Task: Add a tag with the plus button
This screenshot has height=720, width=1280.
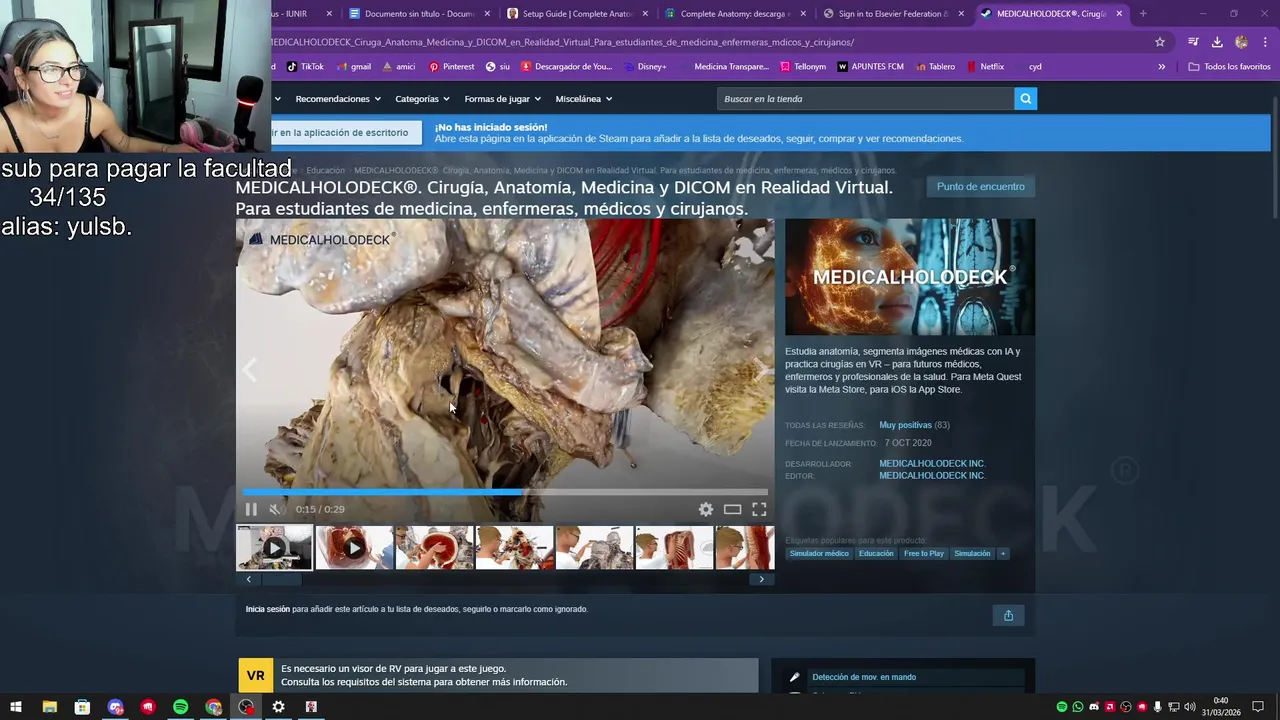Action: point(1003,554)
